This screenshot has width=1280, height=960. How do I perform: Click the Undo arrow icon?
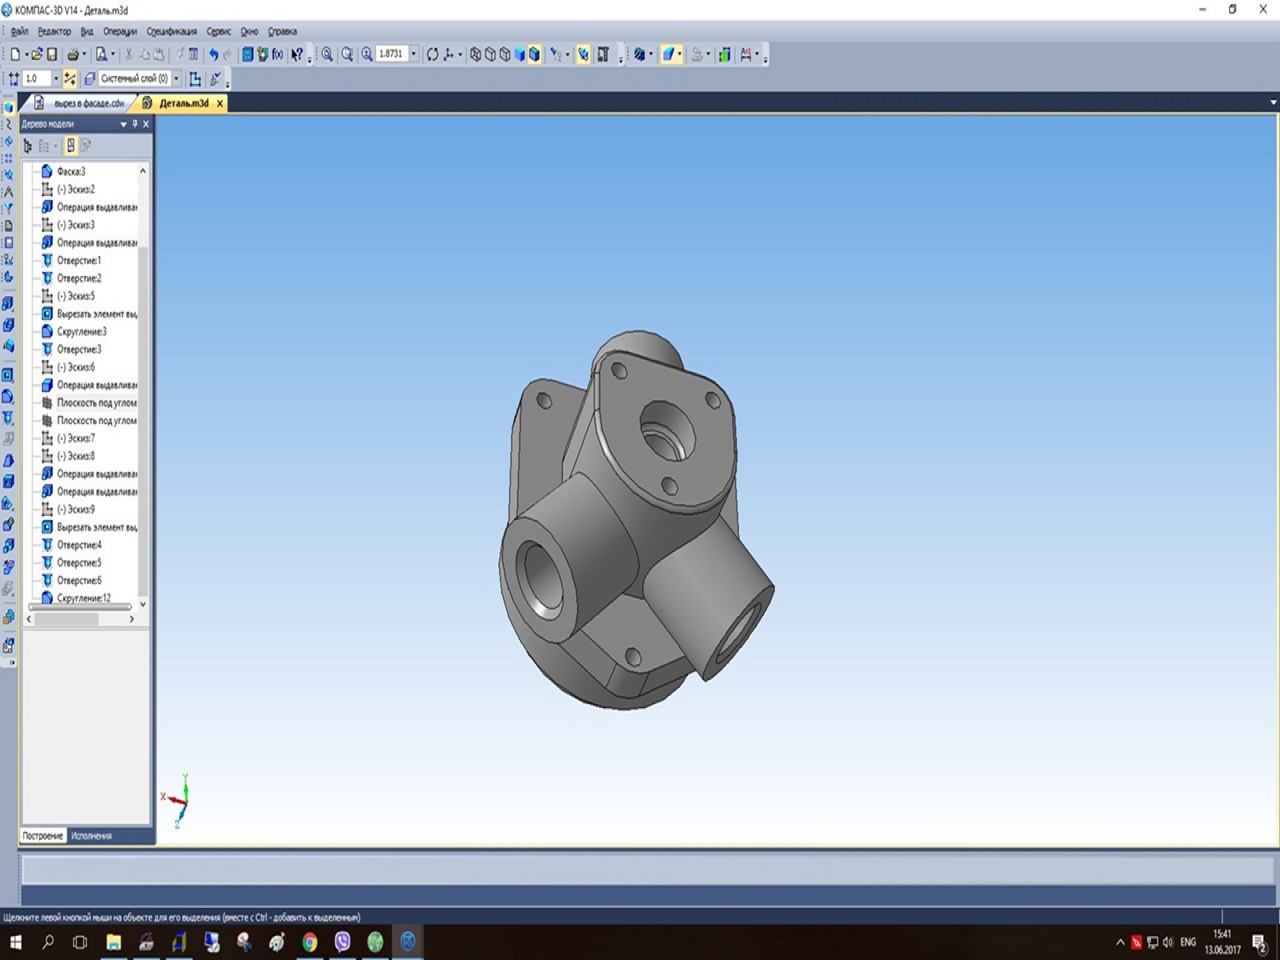click(x=213, y=55)
